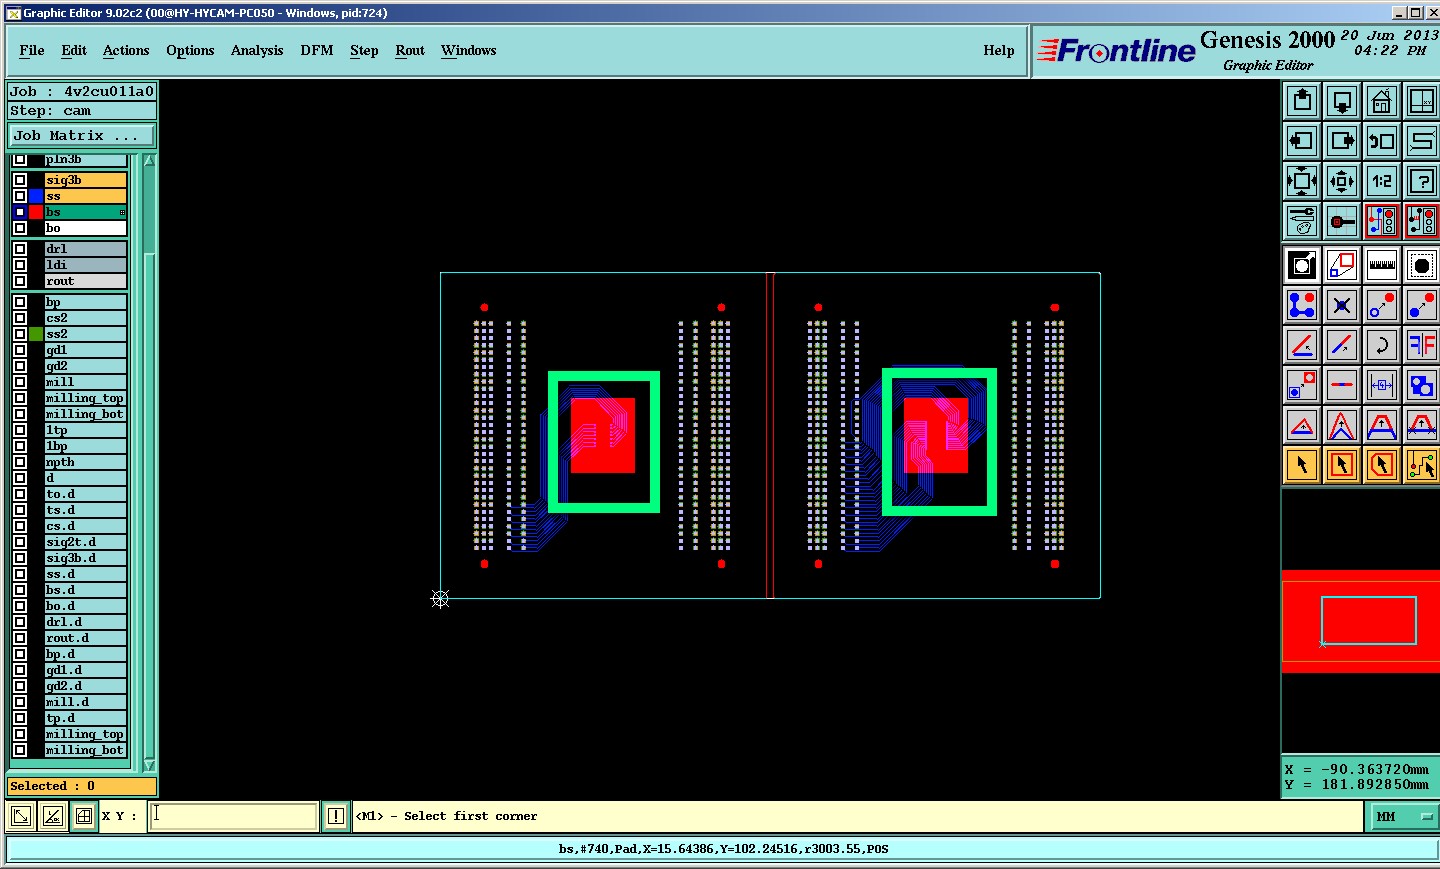The width and height of the screenshot is (1440, 869).
Task: Open the Windows menu
Action: 468,50
